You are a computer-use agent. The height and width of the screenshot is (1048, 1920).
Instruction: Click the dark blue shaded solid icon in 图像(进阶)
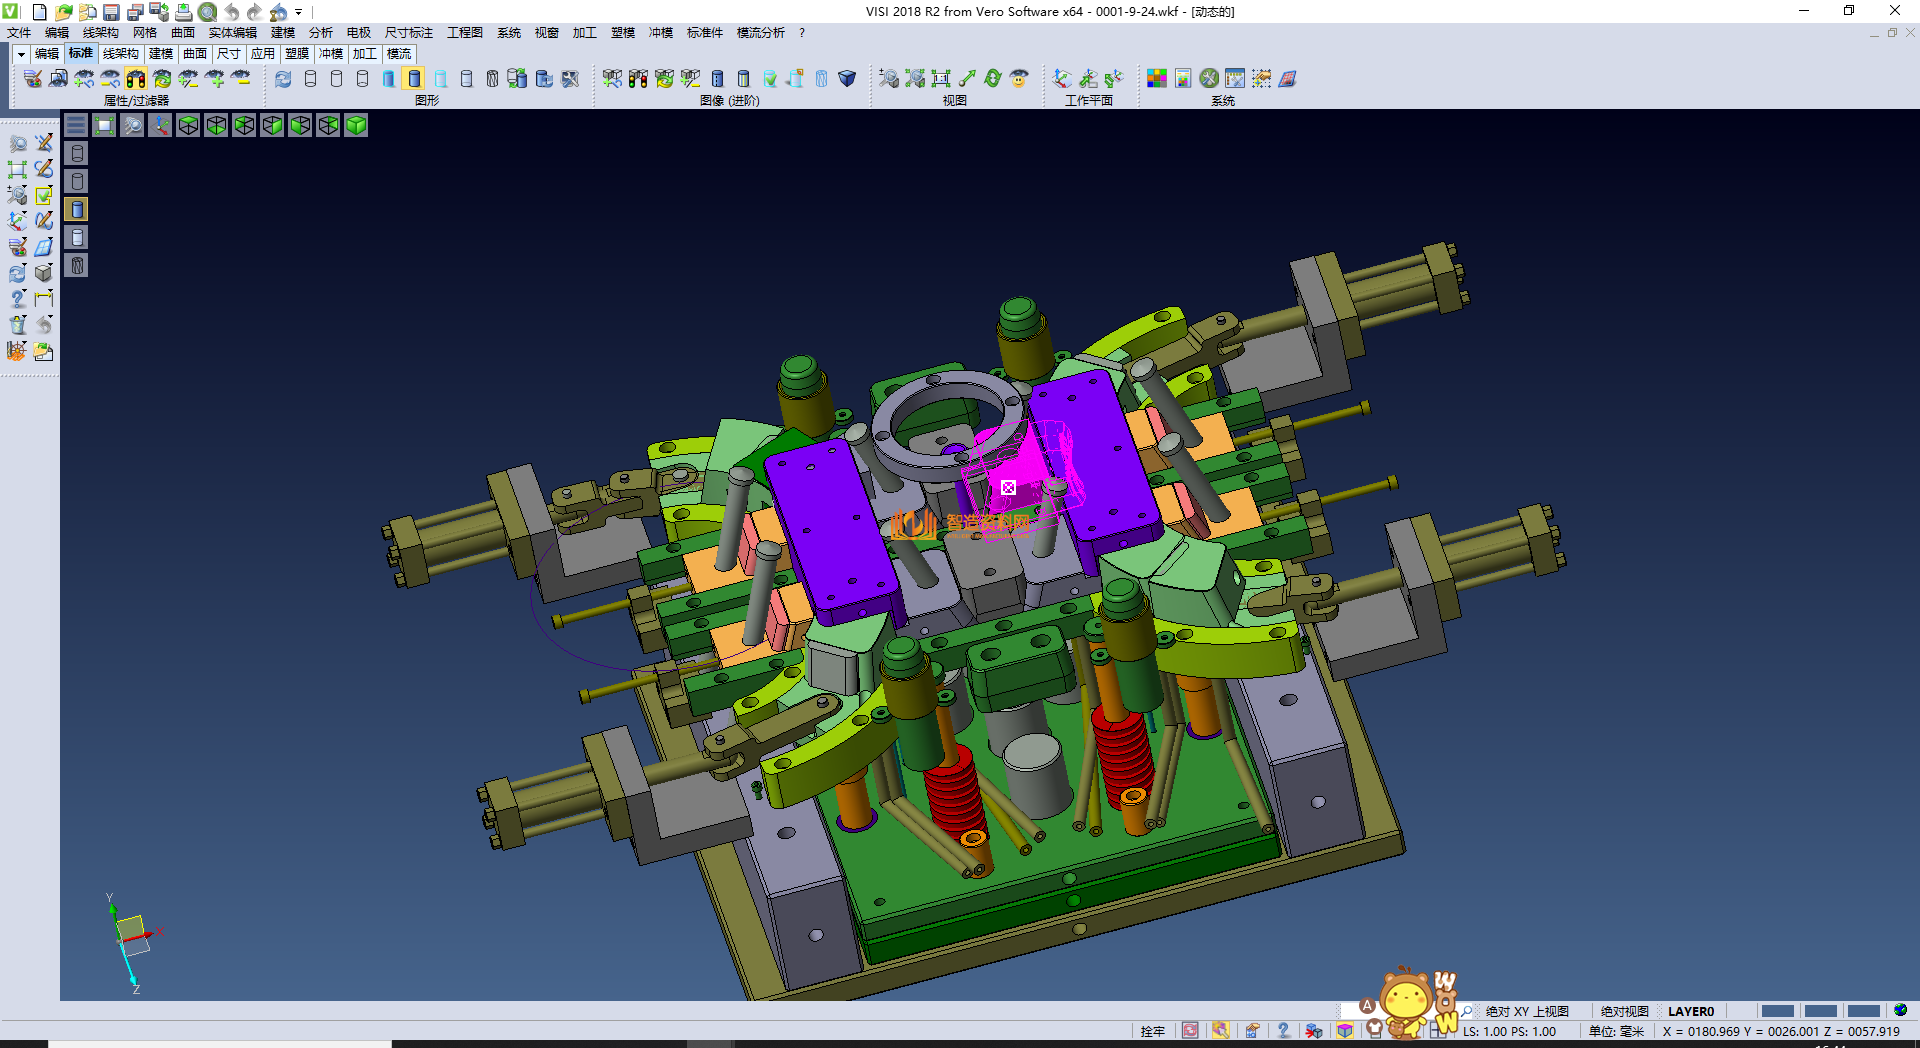pyautogui.click(x=847, y=78)
